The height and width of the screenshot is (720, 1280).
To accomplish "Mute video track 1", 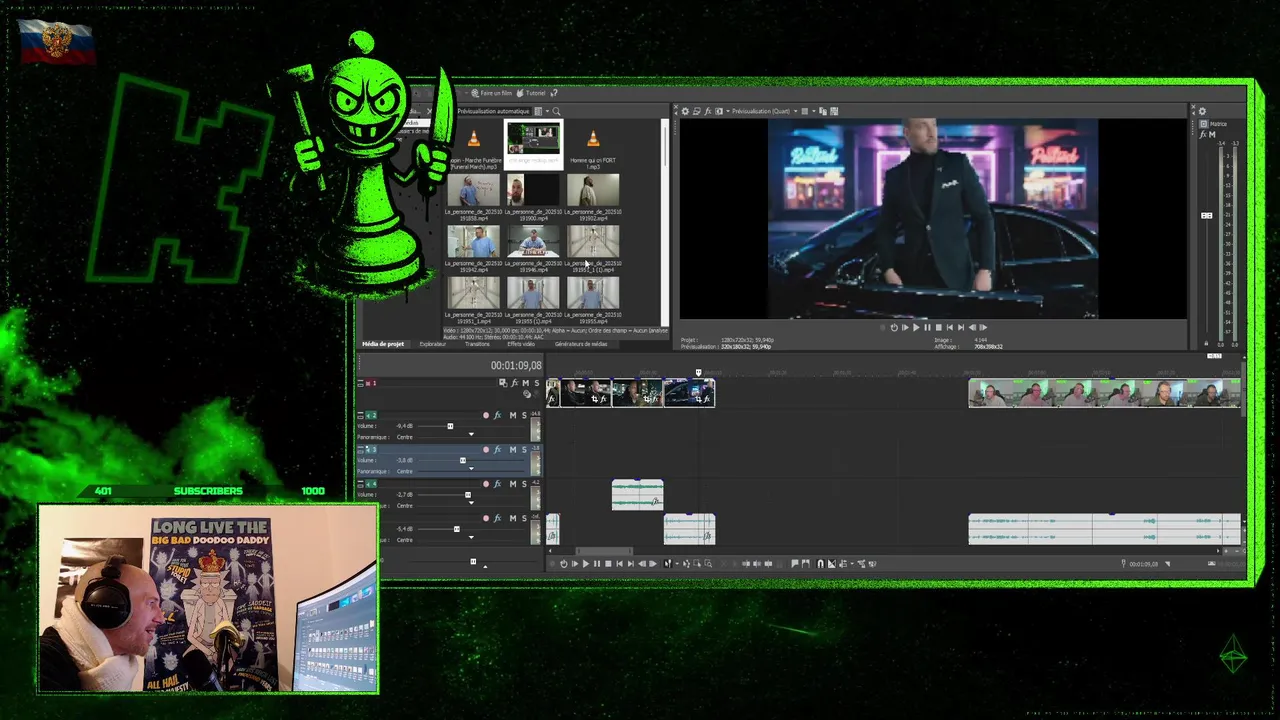I will [526, 383].
